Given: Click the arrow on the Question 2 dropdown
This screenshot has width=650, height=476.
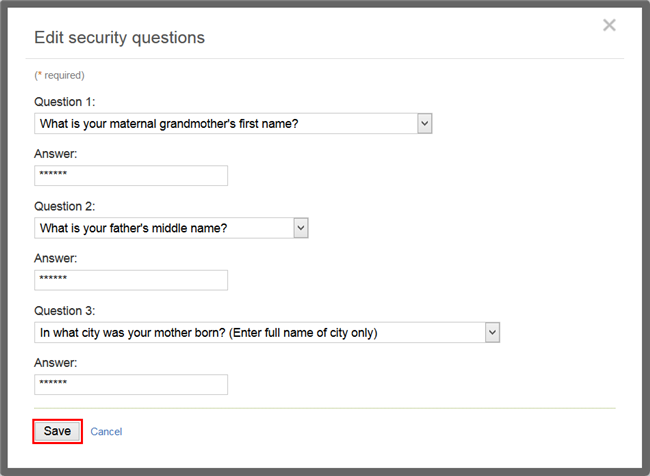Looking at the screenshot, I should (x=300, y=228).
